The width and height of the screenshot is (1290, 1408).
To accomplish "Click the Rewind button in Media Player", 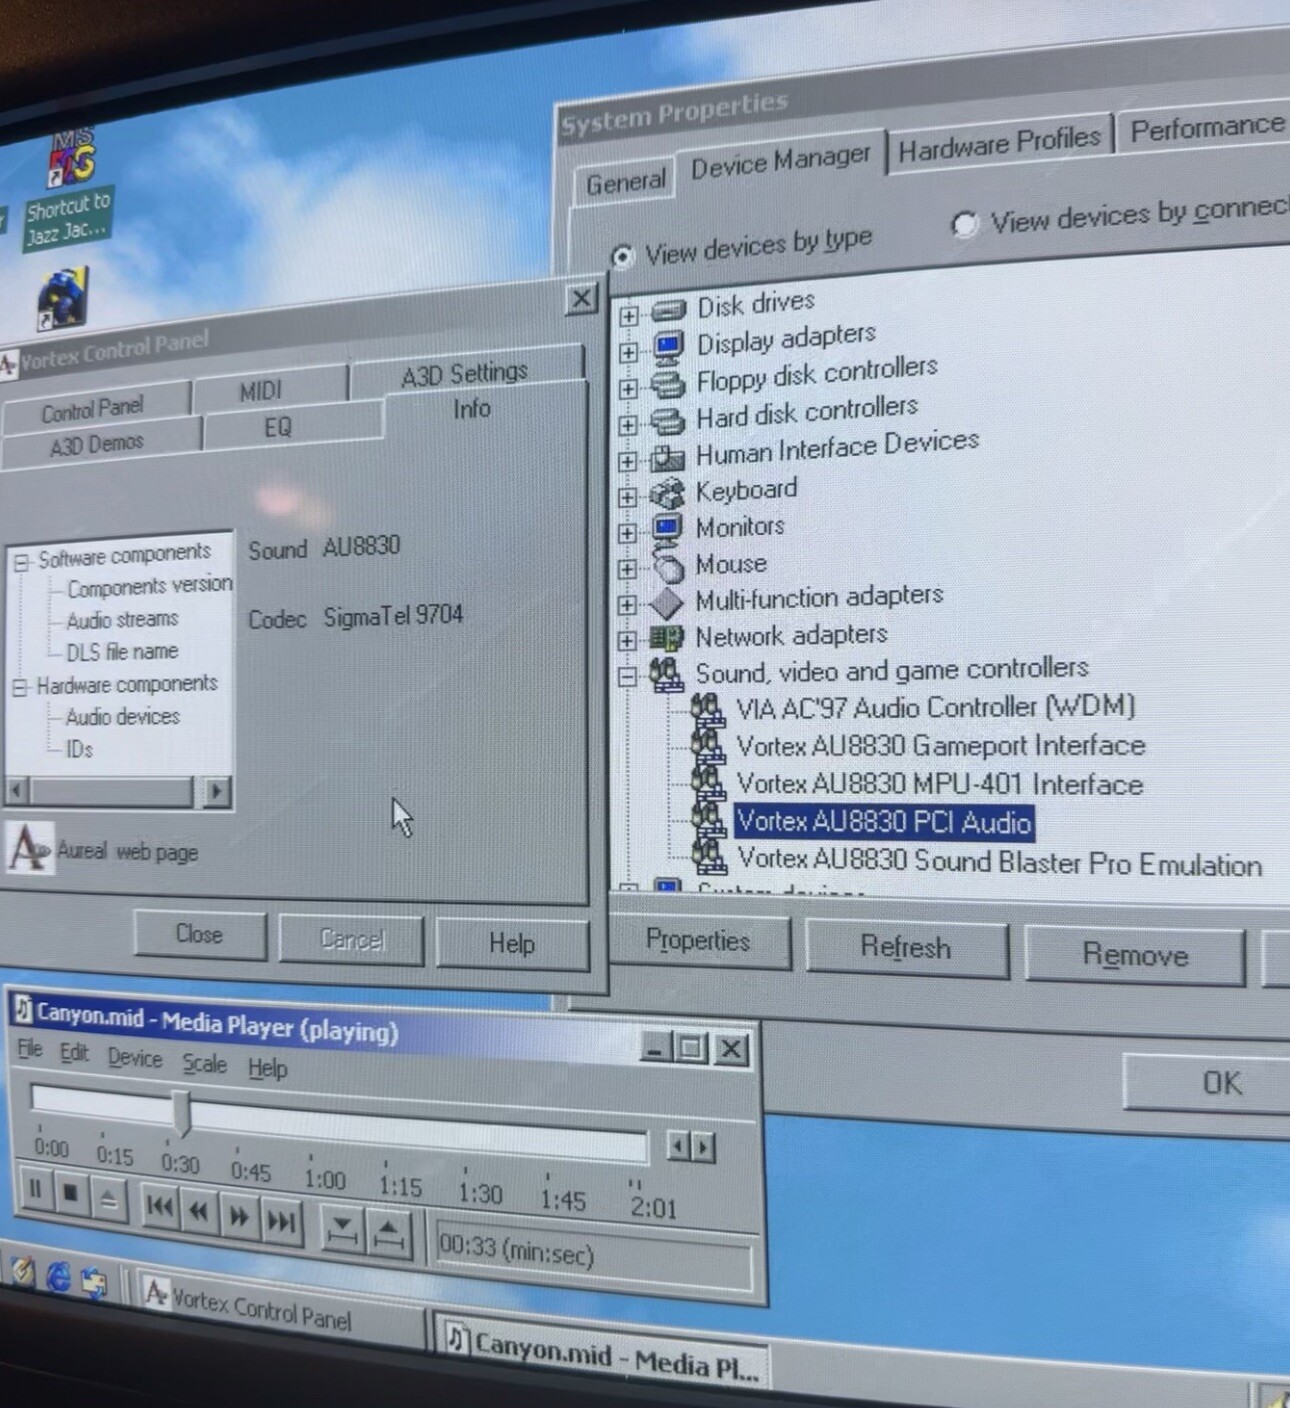I will coord(199,1212).
